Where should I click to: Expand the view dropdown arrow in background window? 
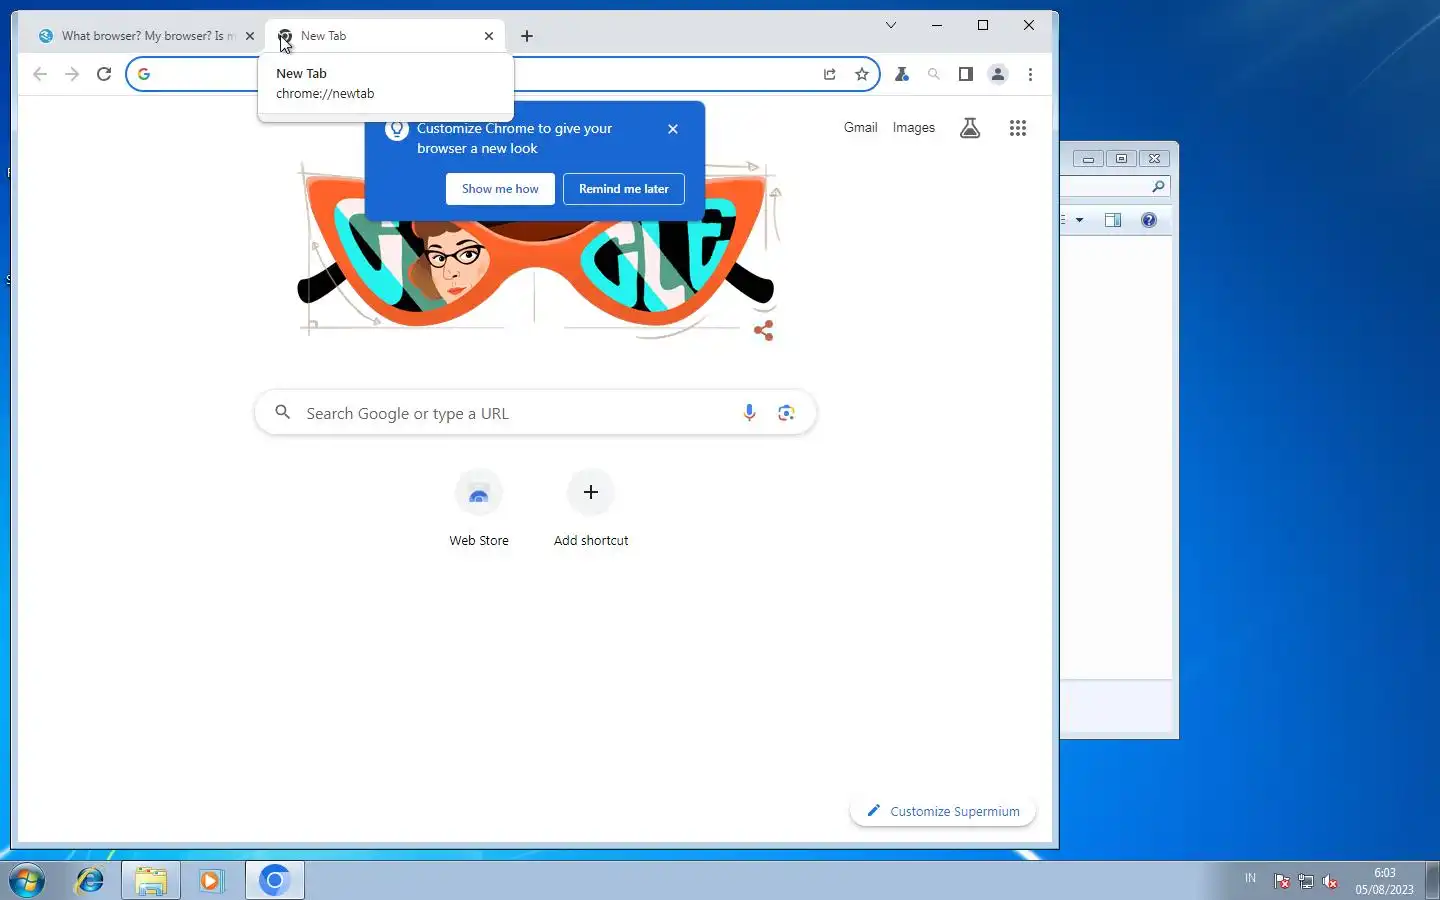point(1079,220)
